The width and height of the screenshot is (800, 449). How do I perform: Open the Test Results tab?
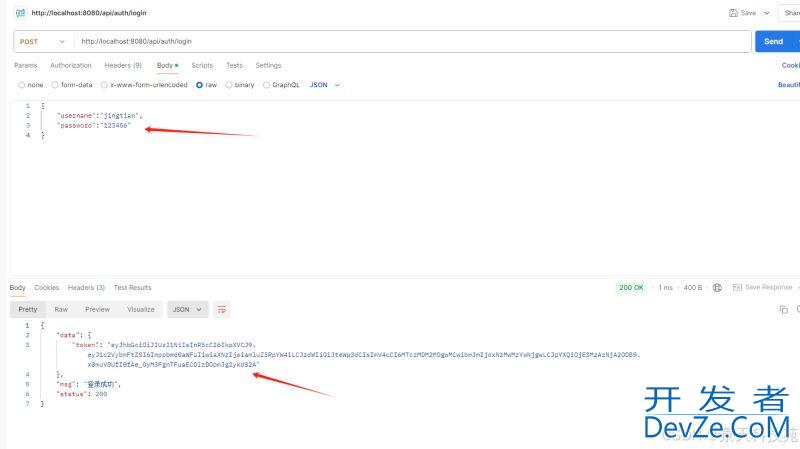coord(133,288)
